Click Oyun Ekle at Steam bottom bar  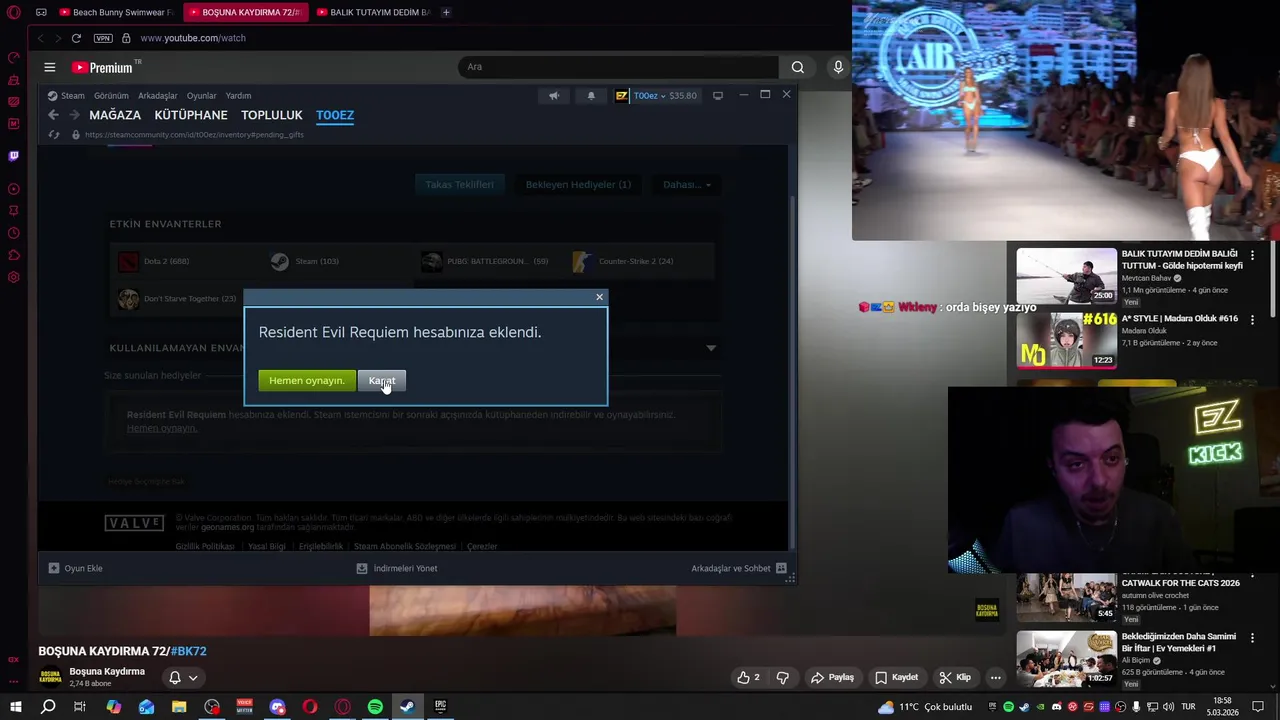[x=76, y=568]
